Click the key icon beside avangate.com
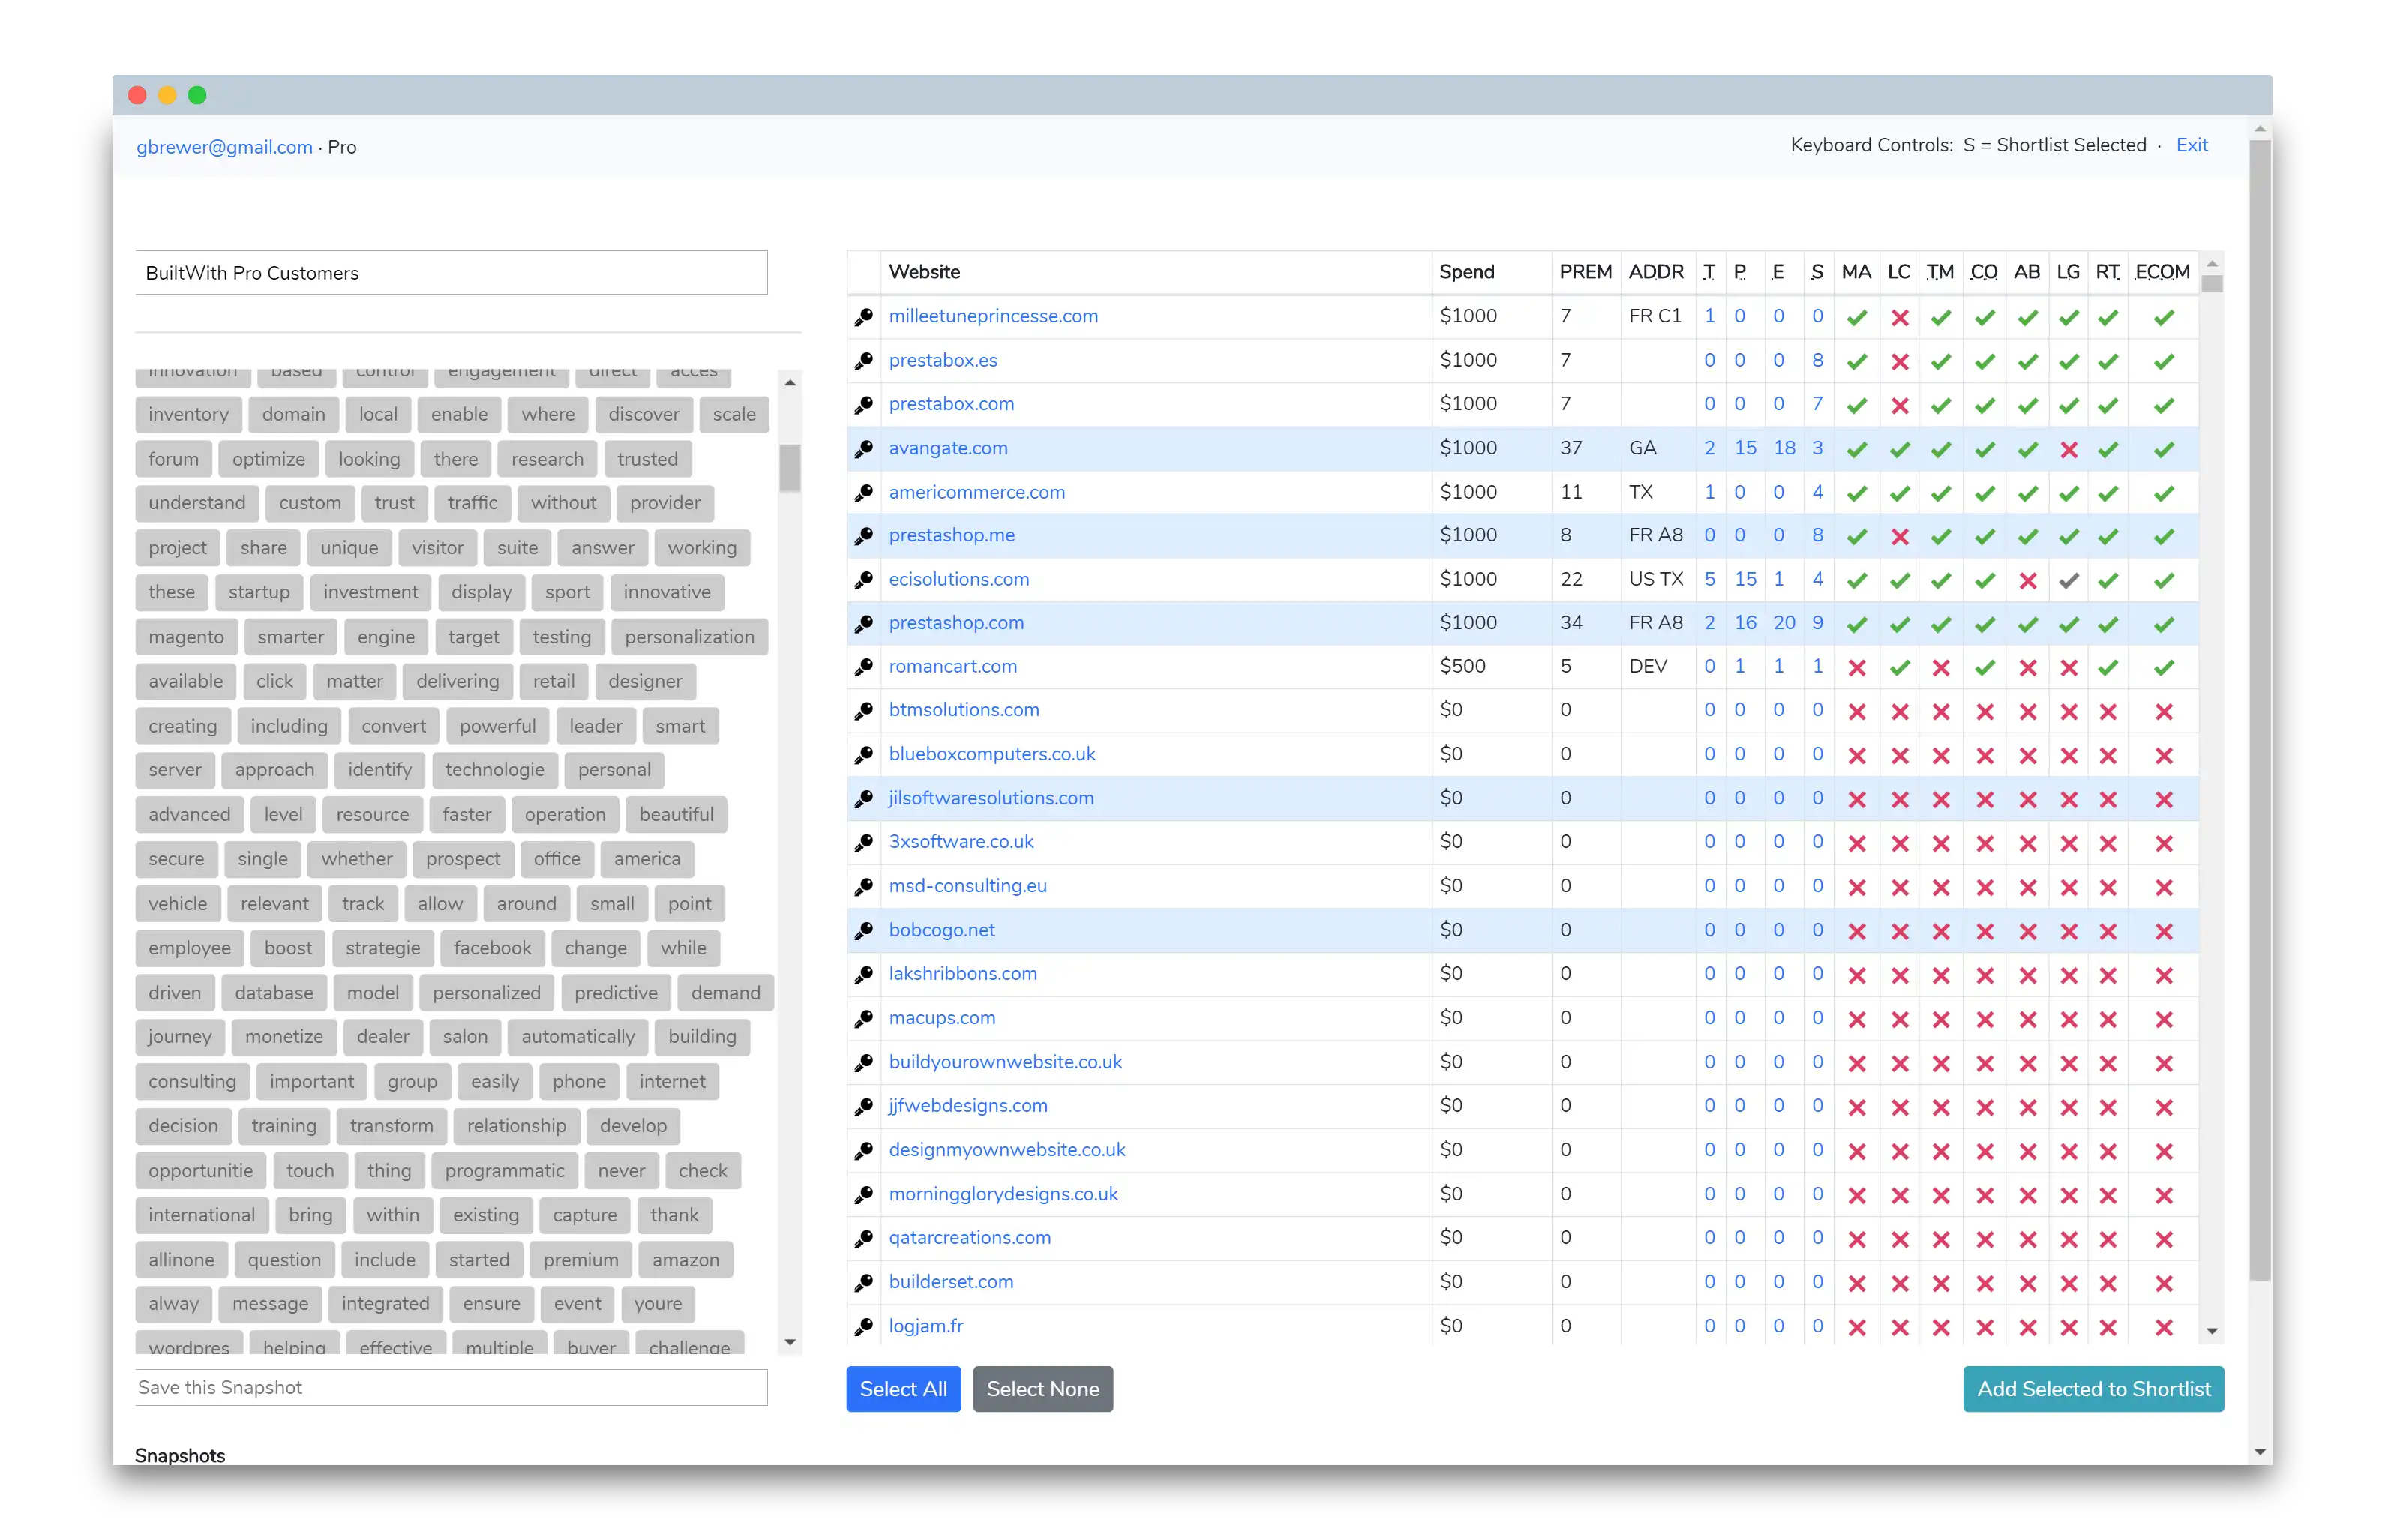The height and width of the screenshot is (1540, 2385). click(x=864, y=449)
